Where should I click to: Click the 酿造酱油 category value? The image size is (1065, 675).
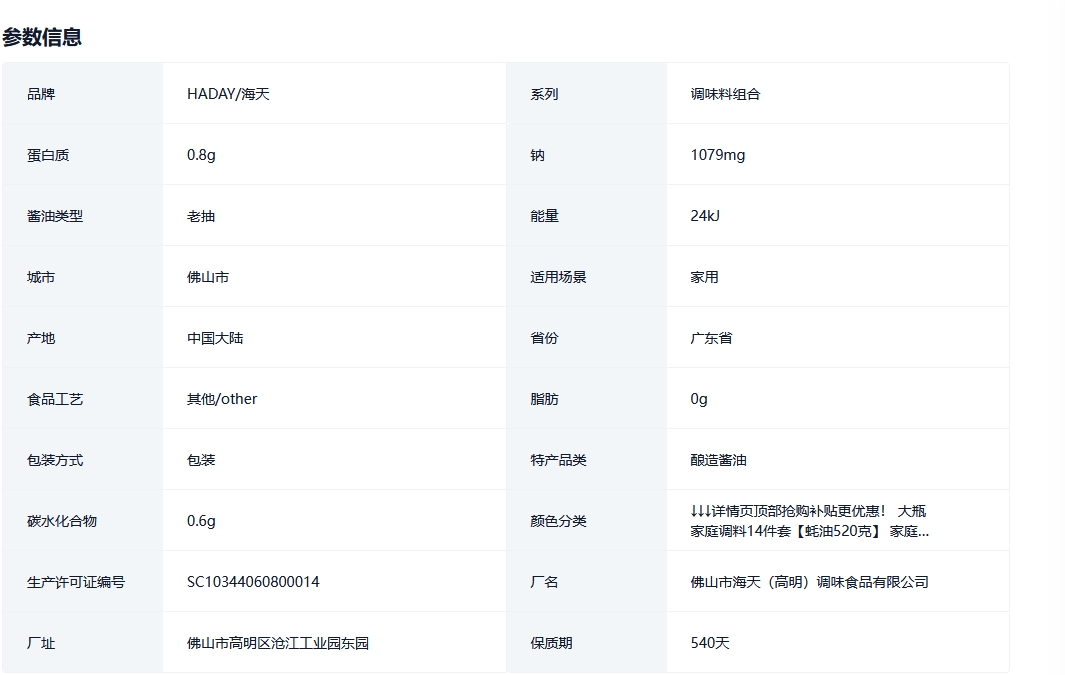(718, 460)
